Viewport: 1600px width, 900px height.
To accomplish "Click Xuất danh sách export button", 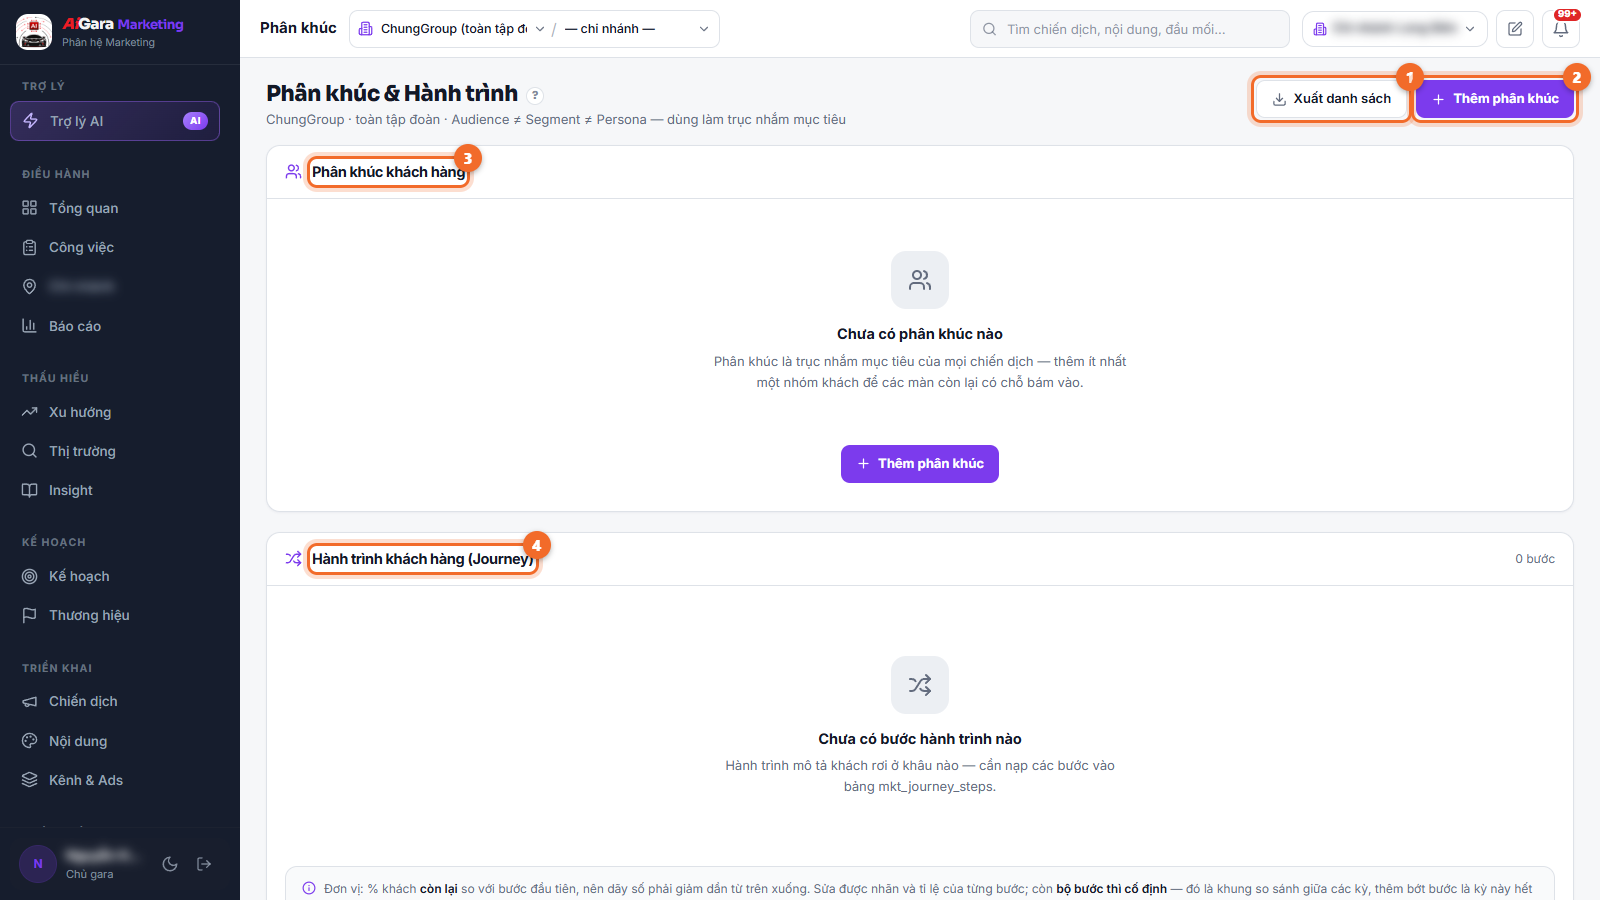I will click(x=1331, y=99).
